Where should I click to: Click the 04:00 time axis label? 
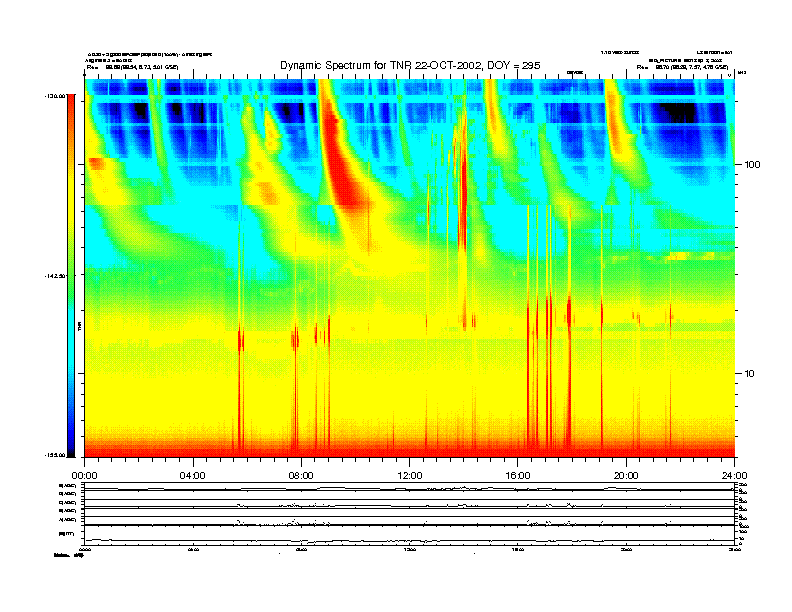[193, 476]
